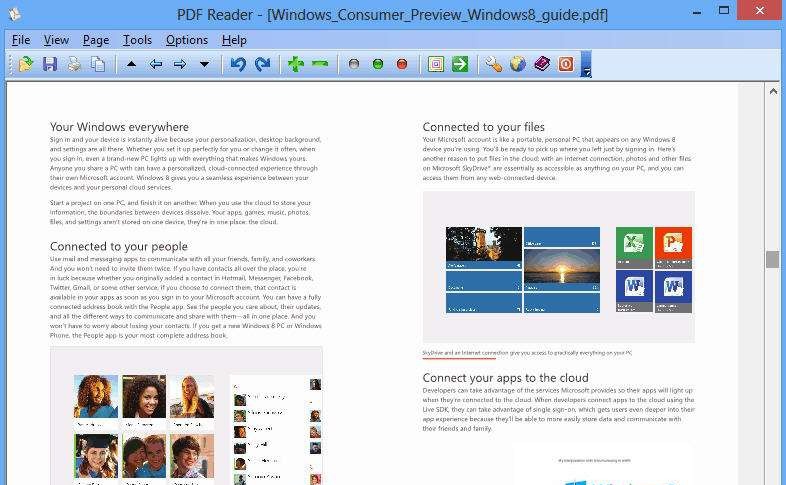The width and height of the screenshot is (786, 485).
Task: Open the Help menu
Action: (234, 40)
